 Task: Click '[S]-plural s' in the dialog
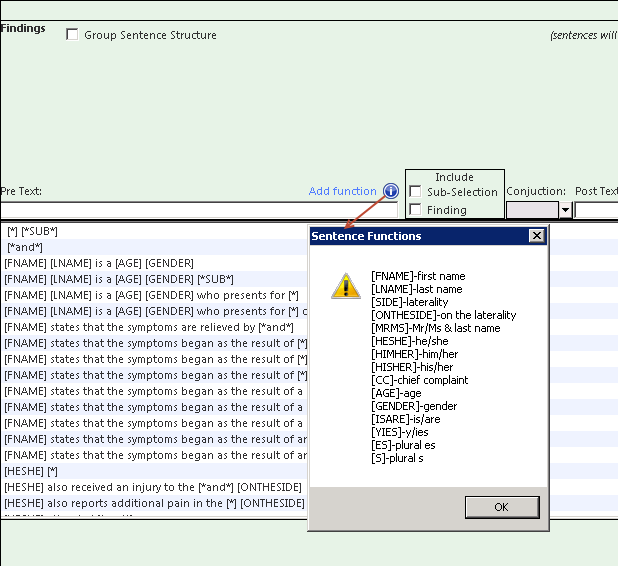[x=397, y=458]
